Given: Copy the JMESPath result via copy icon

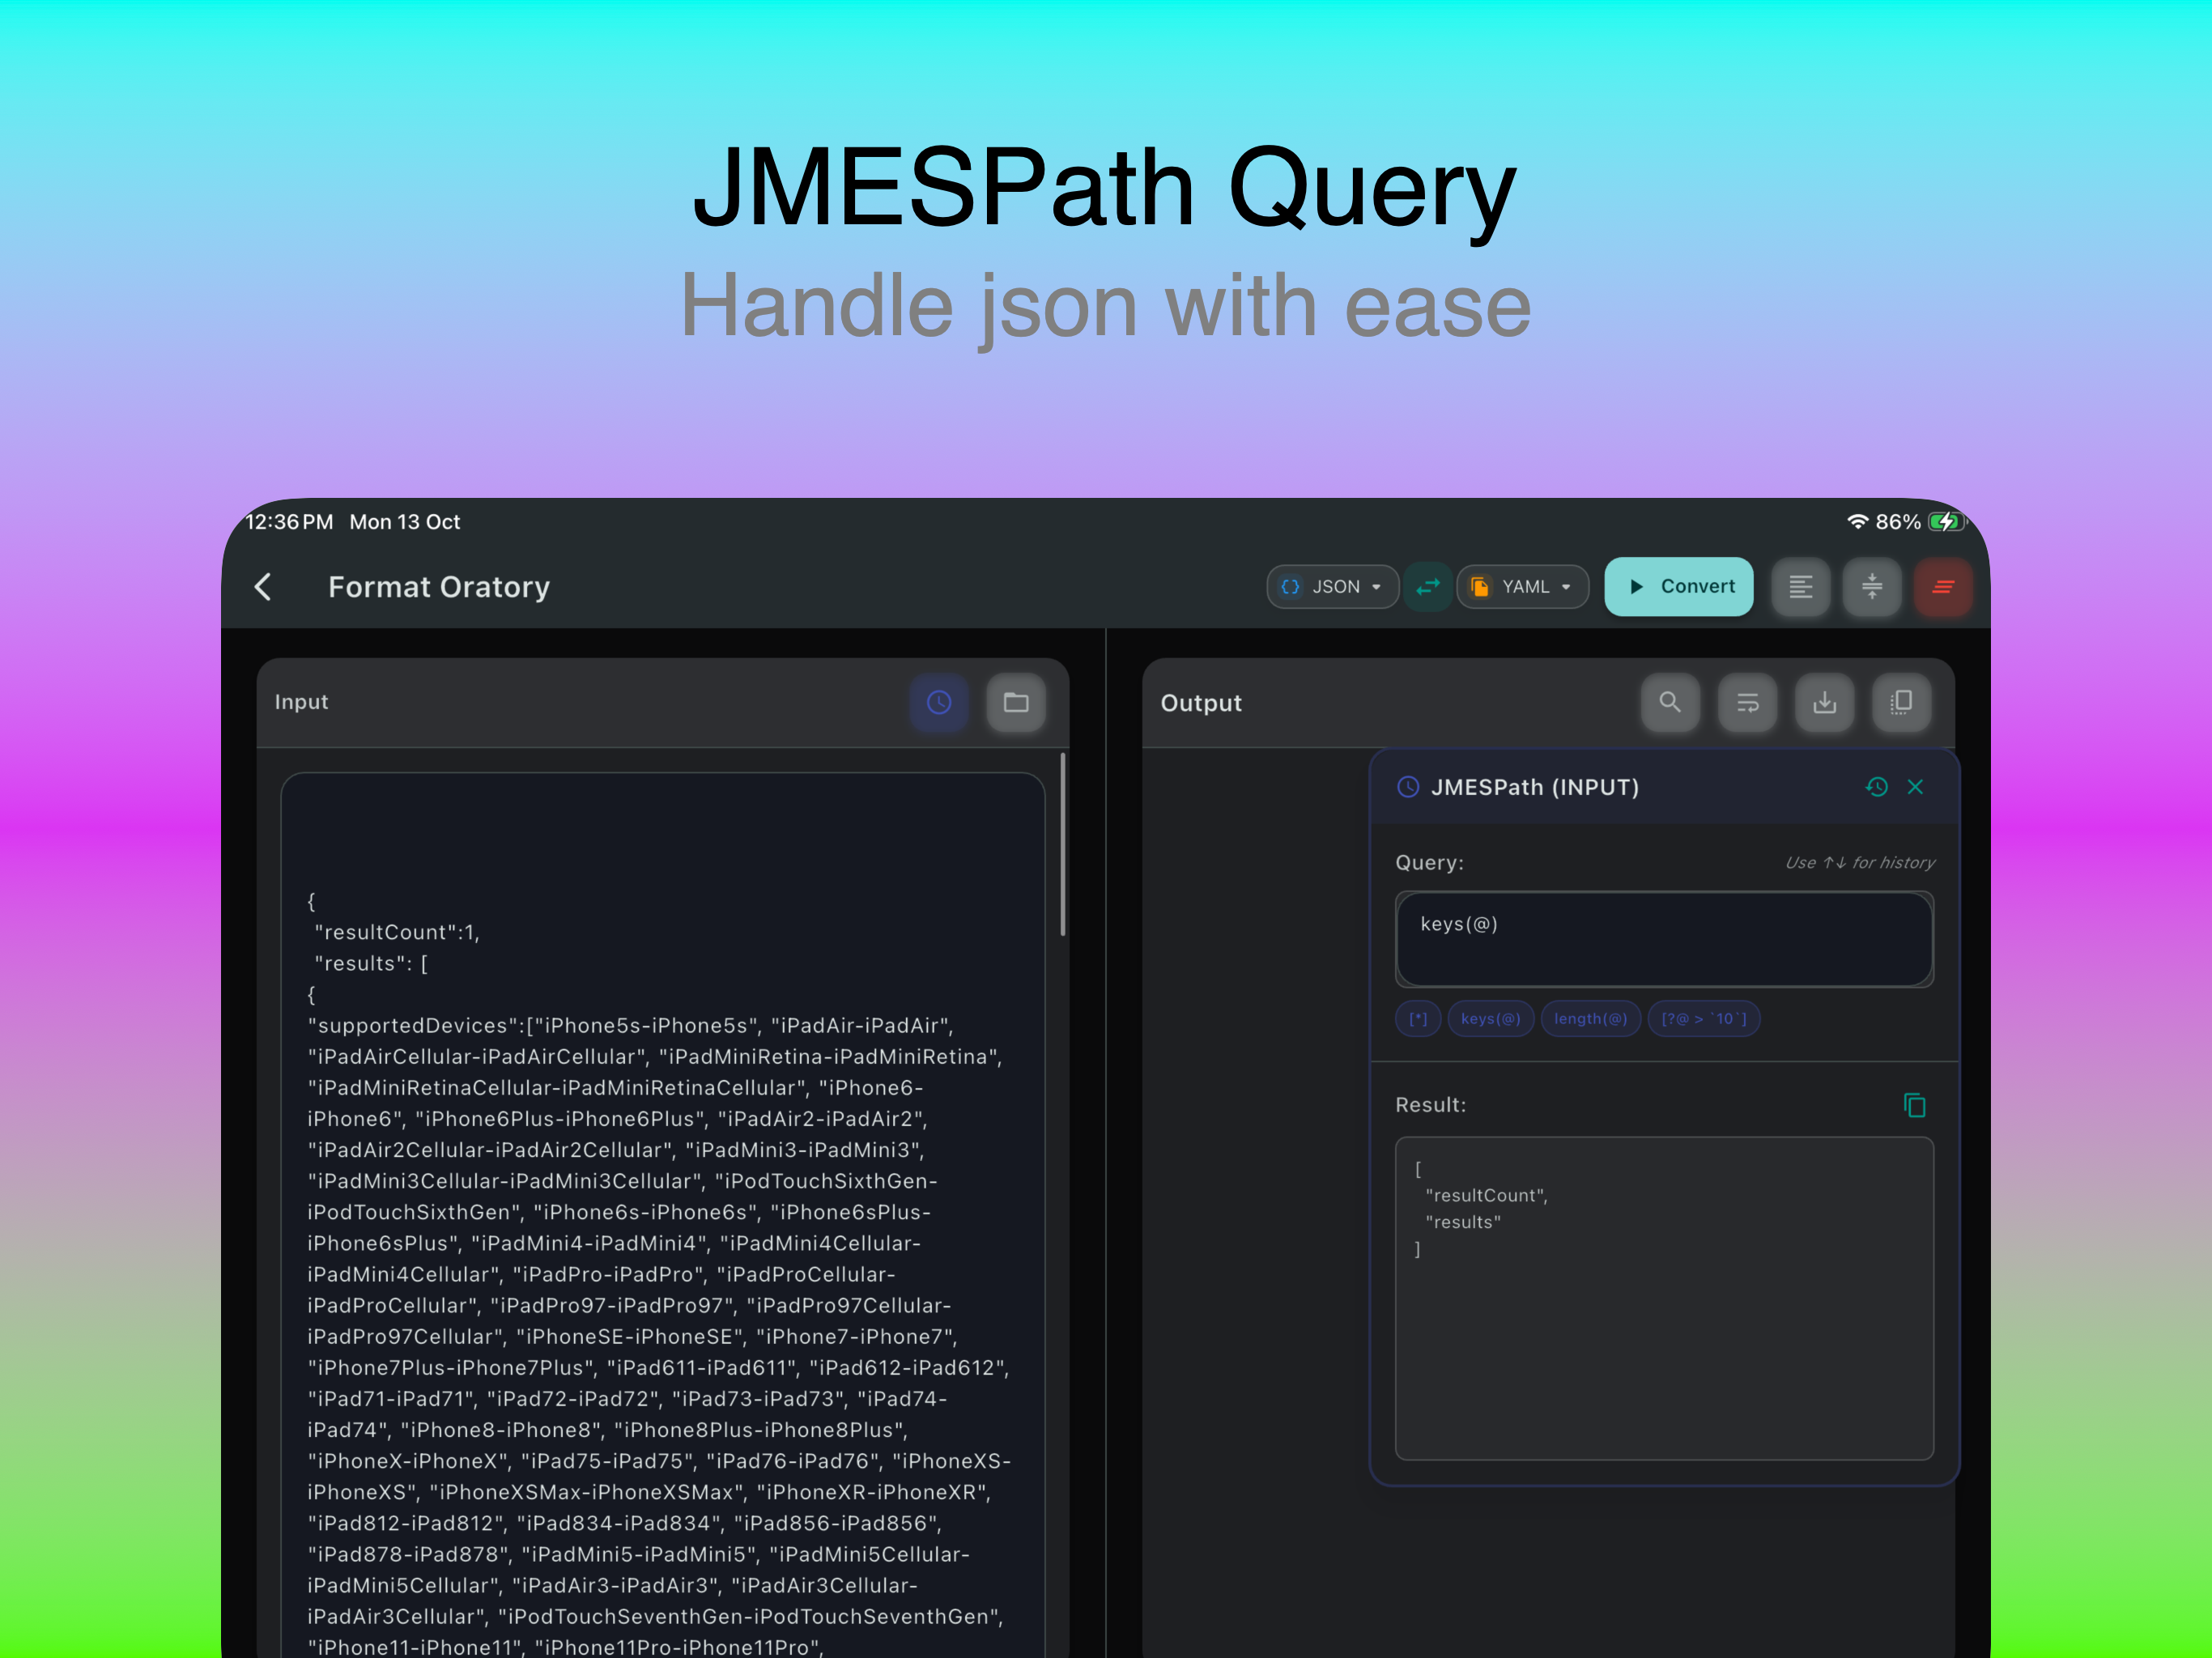Looking at the screenshot, I should (1916, 1106).
